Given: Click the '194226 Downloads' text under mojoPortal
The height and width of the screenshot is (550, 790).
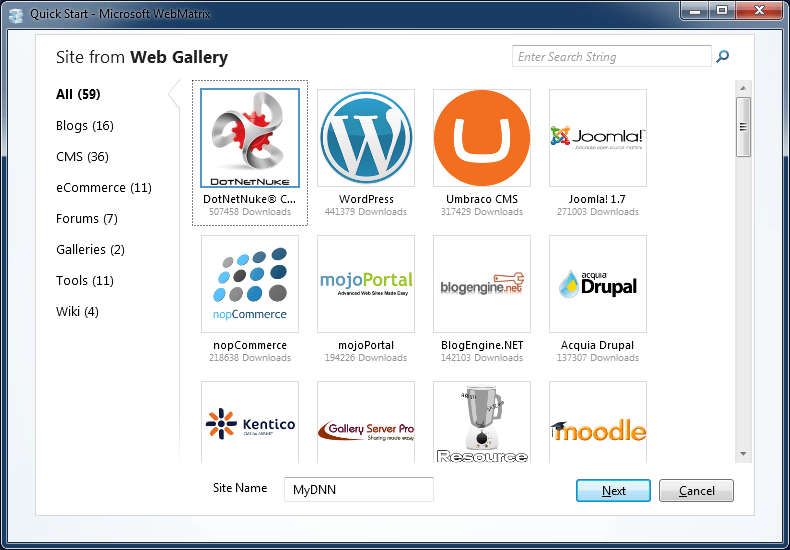Looking at the screenshot, I should click(x=366, y=358).
